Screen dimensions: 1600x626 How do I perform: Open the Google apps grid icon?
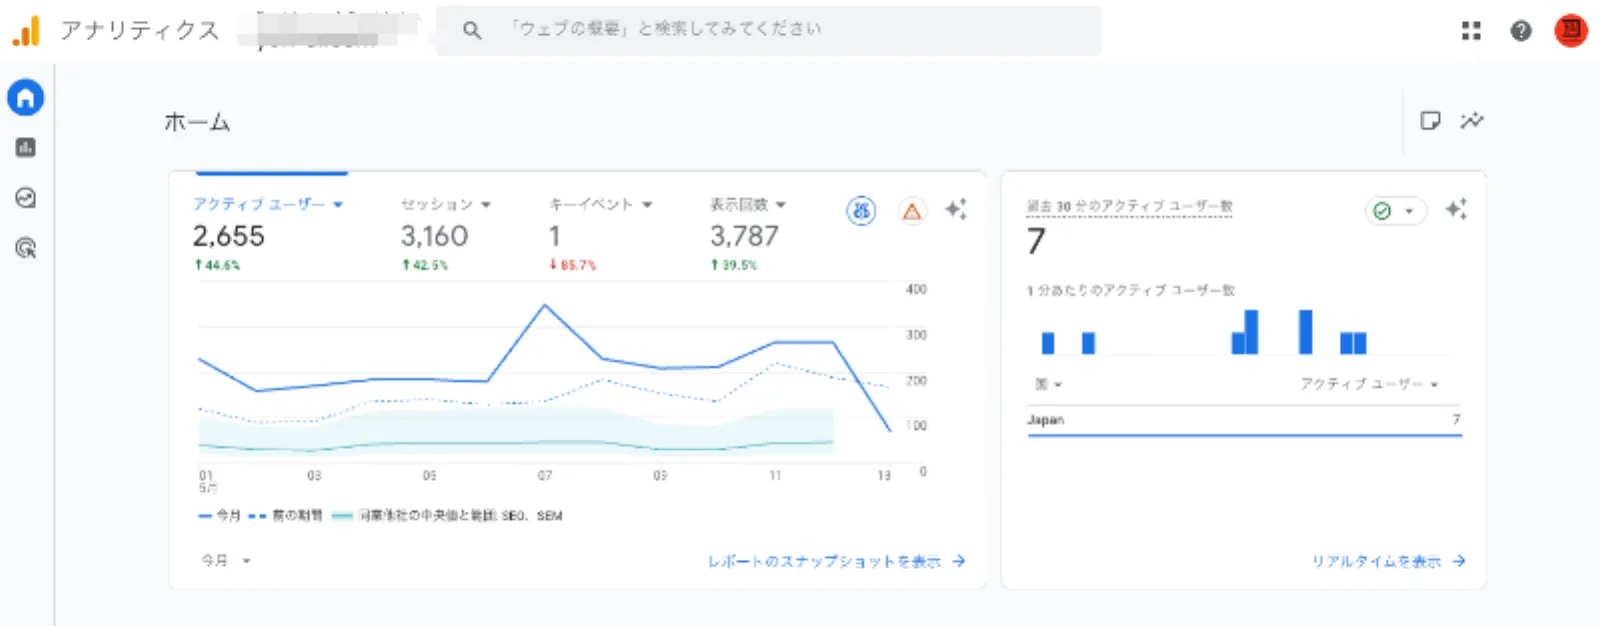1471,31
